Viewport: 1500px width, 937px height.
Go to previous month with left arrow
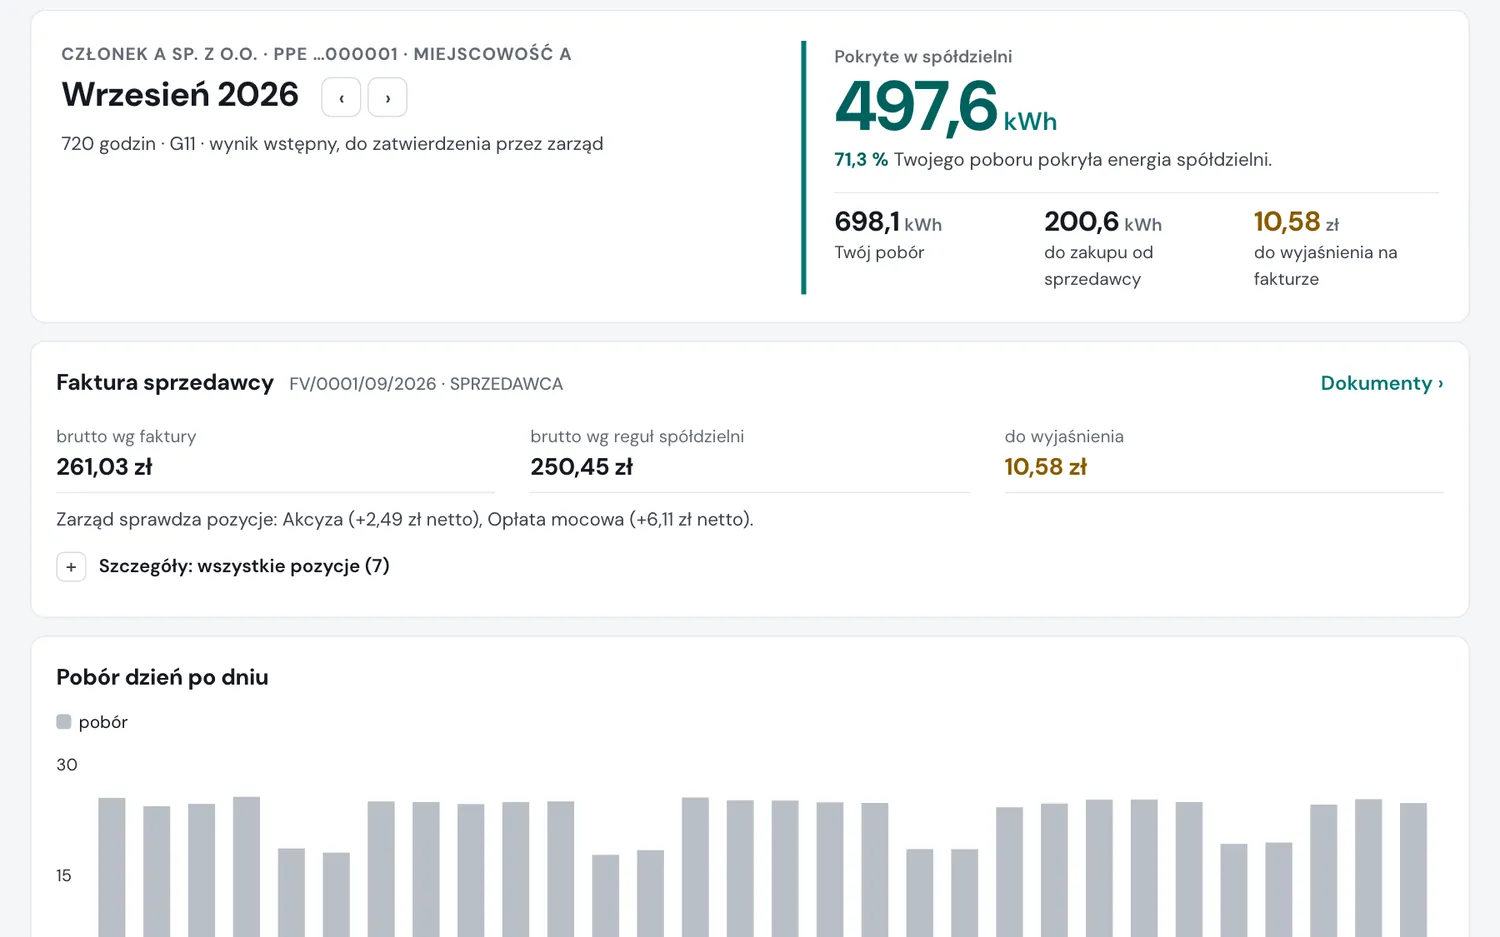(x=341, y=98)
